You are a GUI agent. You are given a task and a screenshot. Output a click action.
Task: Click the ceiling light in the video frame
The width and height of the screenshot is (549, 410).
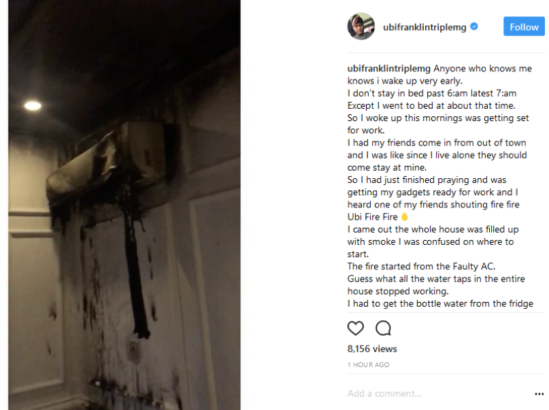click(x=33, y=105)
